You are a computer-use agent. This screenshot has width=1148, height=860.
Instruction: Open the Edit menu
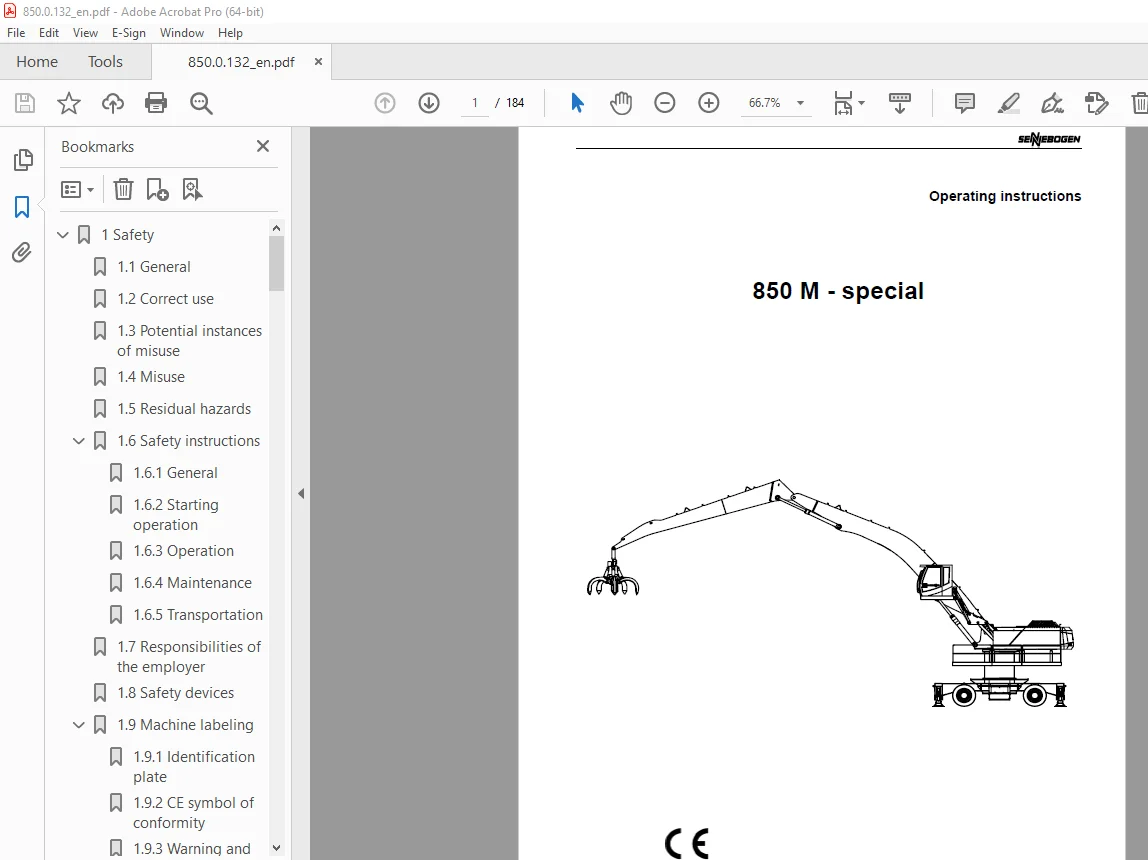click(x=48, y=33)
